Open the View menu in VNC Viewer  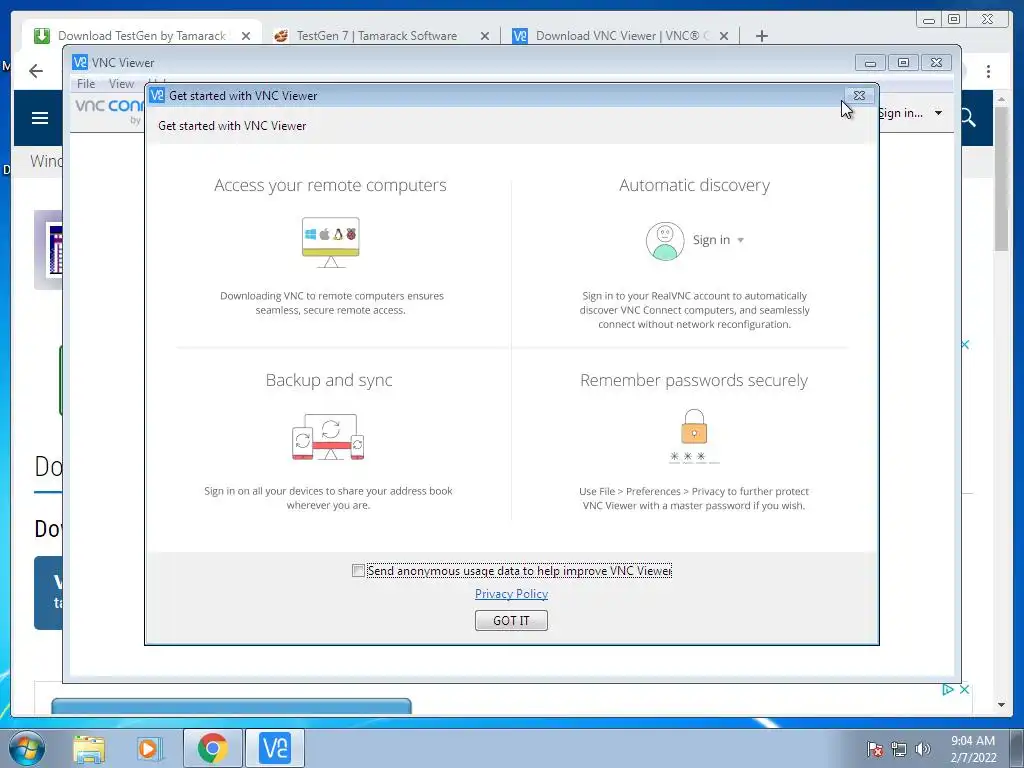(121, 84)
